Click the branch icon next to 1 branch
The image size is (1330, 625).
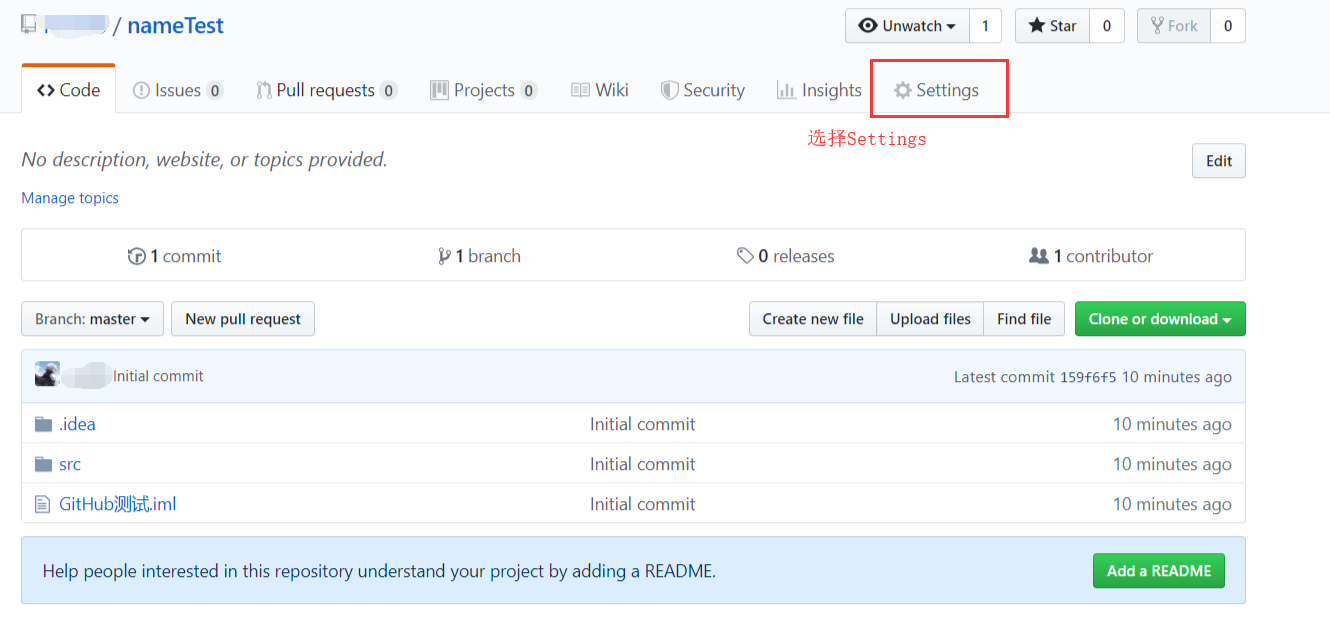pyautogui.click(x=443, y=255)
